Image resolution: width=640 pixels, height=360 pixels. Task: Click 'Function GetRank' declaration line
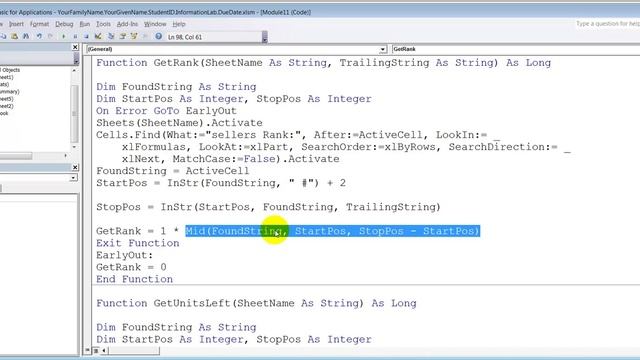(x=323, y=63)
